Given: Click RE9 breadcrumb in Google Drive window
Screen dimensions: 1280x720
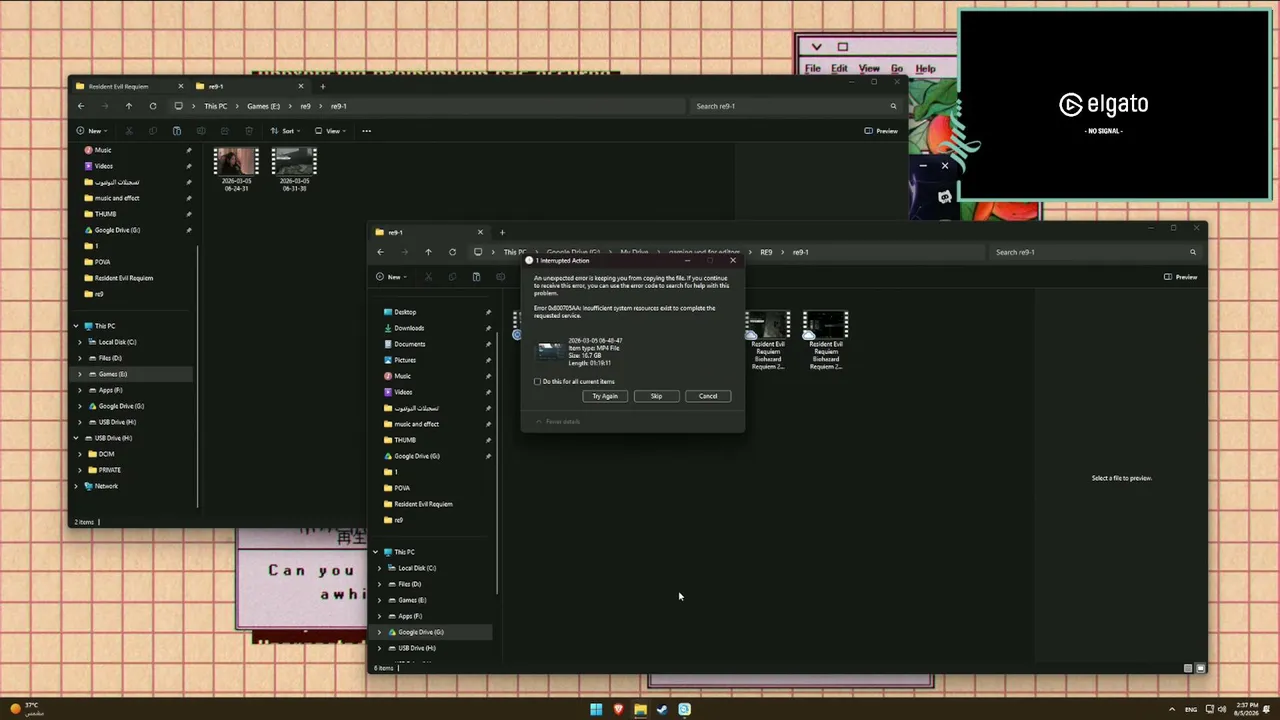Looking at the screenshot, I should (766, 252).
